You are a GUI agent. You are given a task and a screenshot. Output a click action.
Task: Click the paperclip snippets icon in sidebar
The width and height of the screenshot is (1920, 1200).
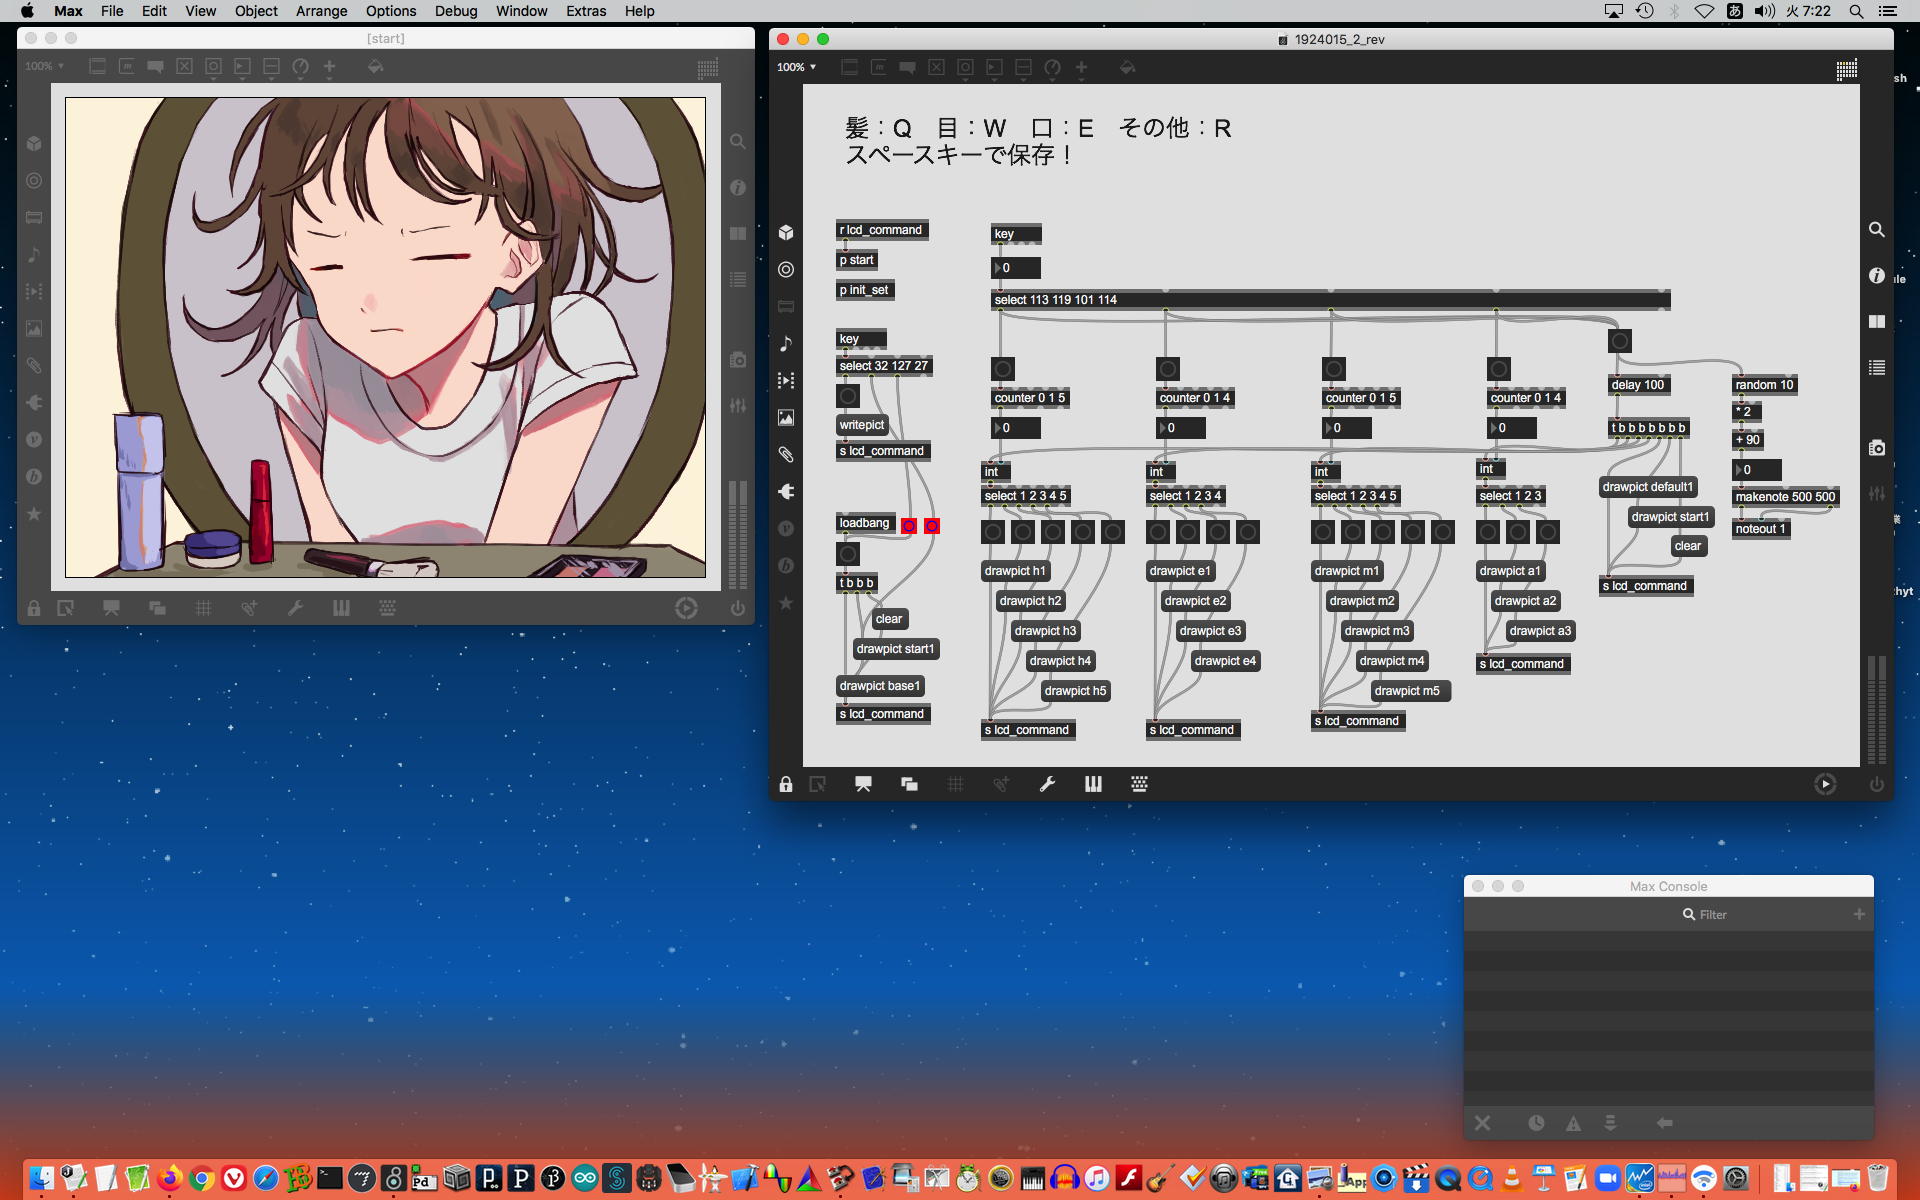(786, 454)
